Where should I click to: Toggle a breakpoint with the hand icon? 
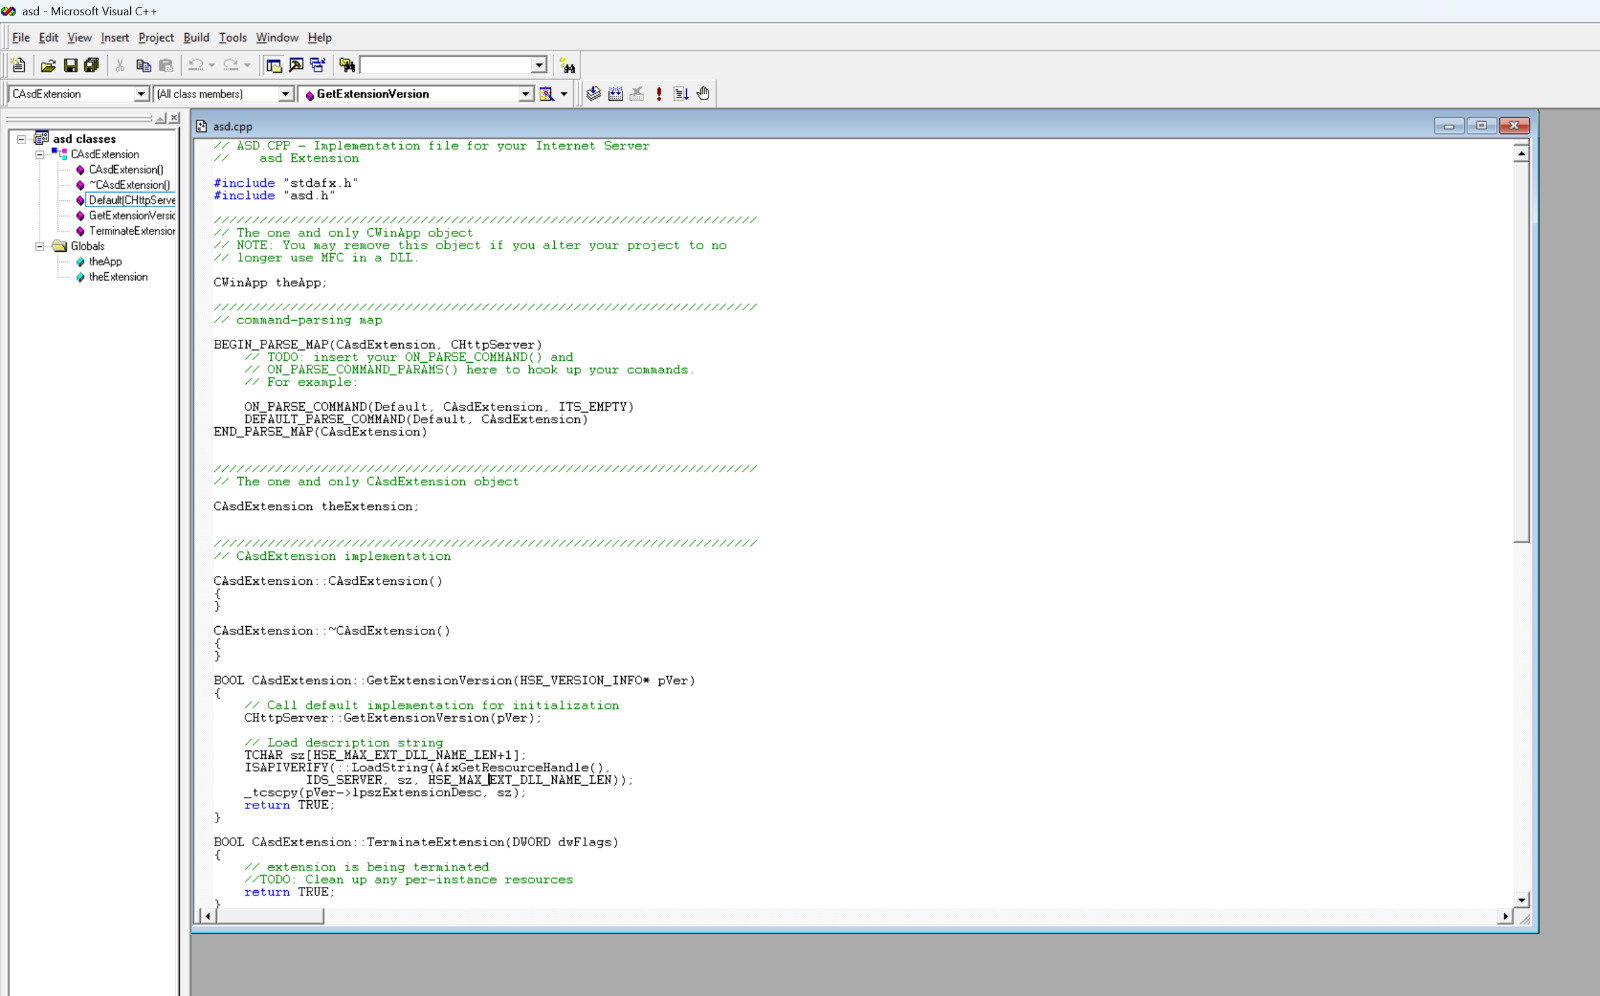click(703, 93)
